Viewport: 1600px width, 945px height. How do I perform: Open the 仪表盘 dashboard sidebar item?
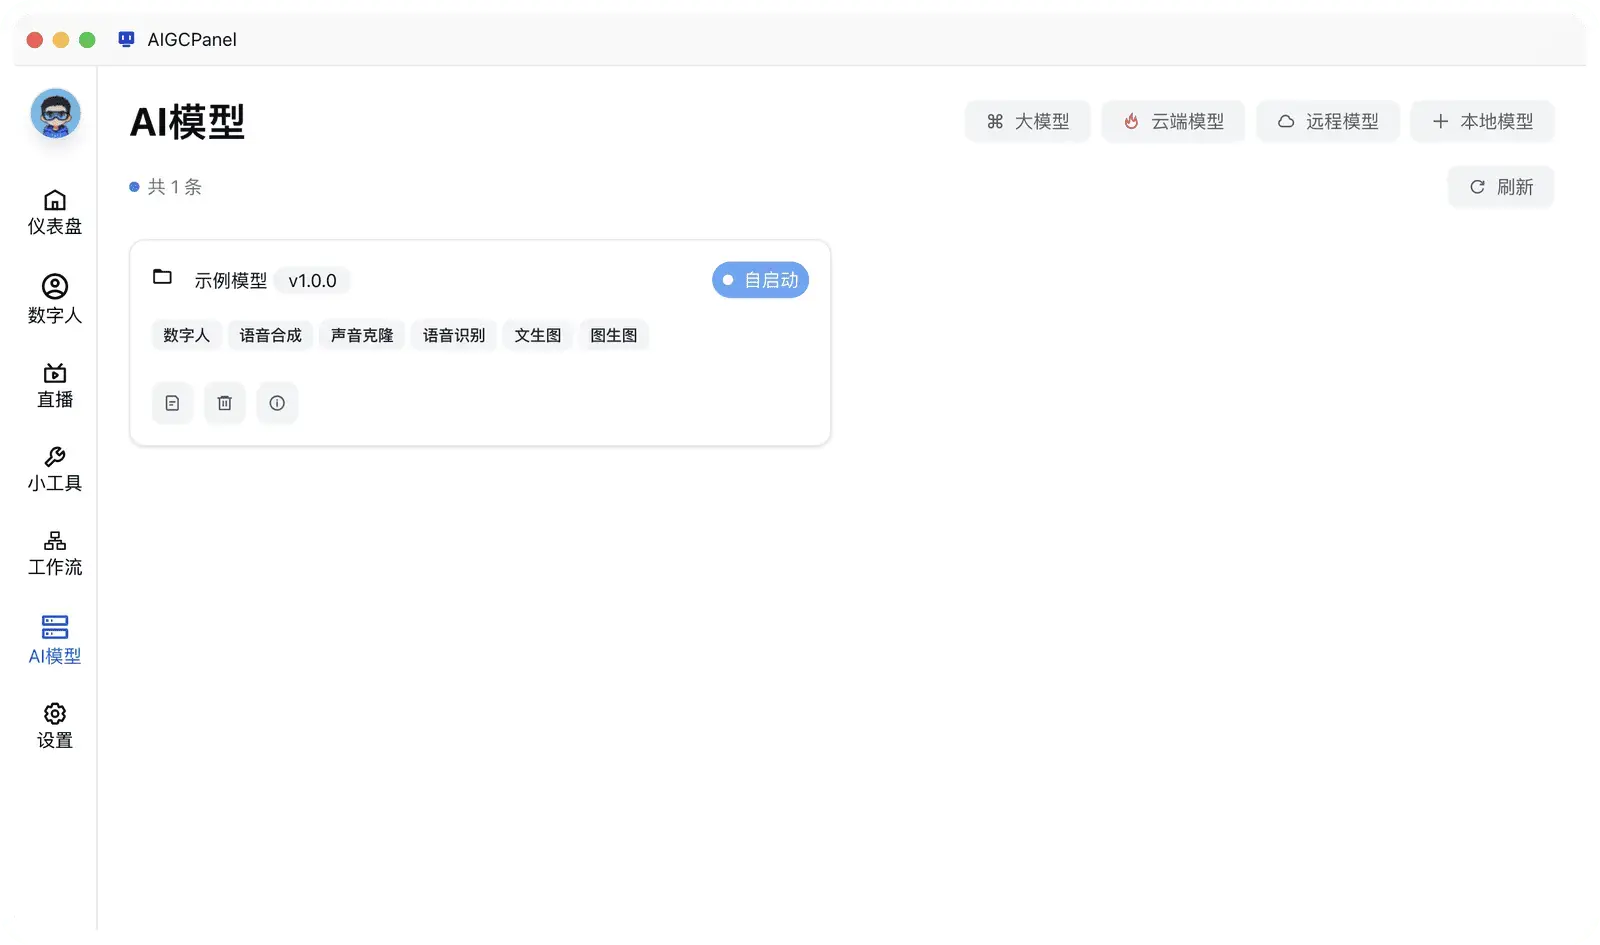pos(55,212)
